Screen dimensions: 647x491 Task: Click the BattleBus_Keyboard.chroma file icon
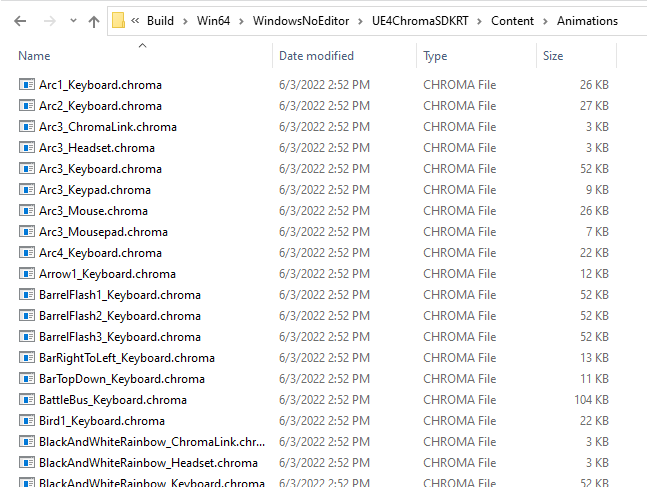(x=27, y=400)
